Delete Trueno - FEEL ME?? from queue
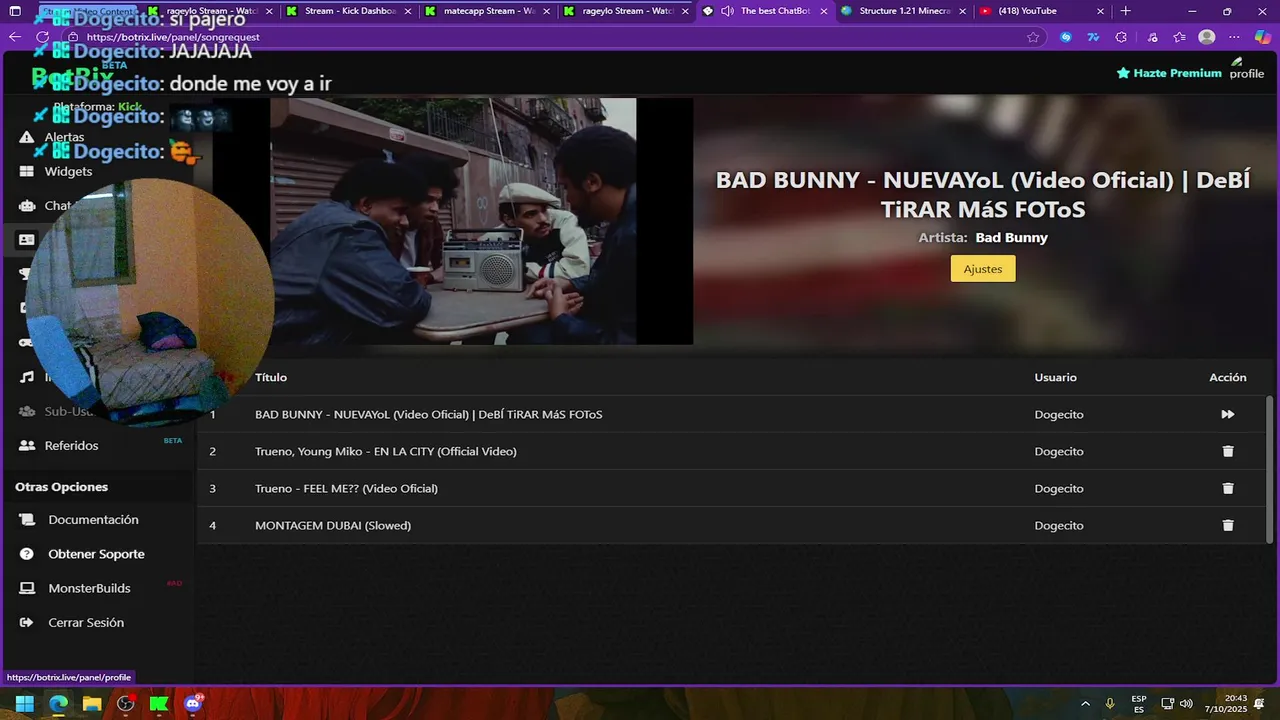 coord(1228,488)
